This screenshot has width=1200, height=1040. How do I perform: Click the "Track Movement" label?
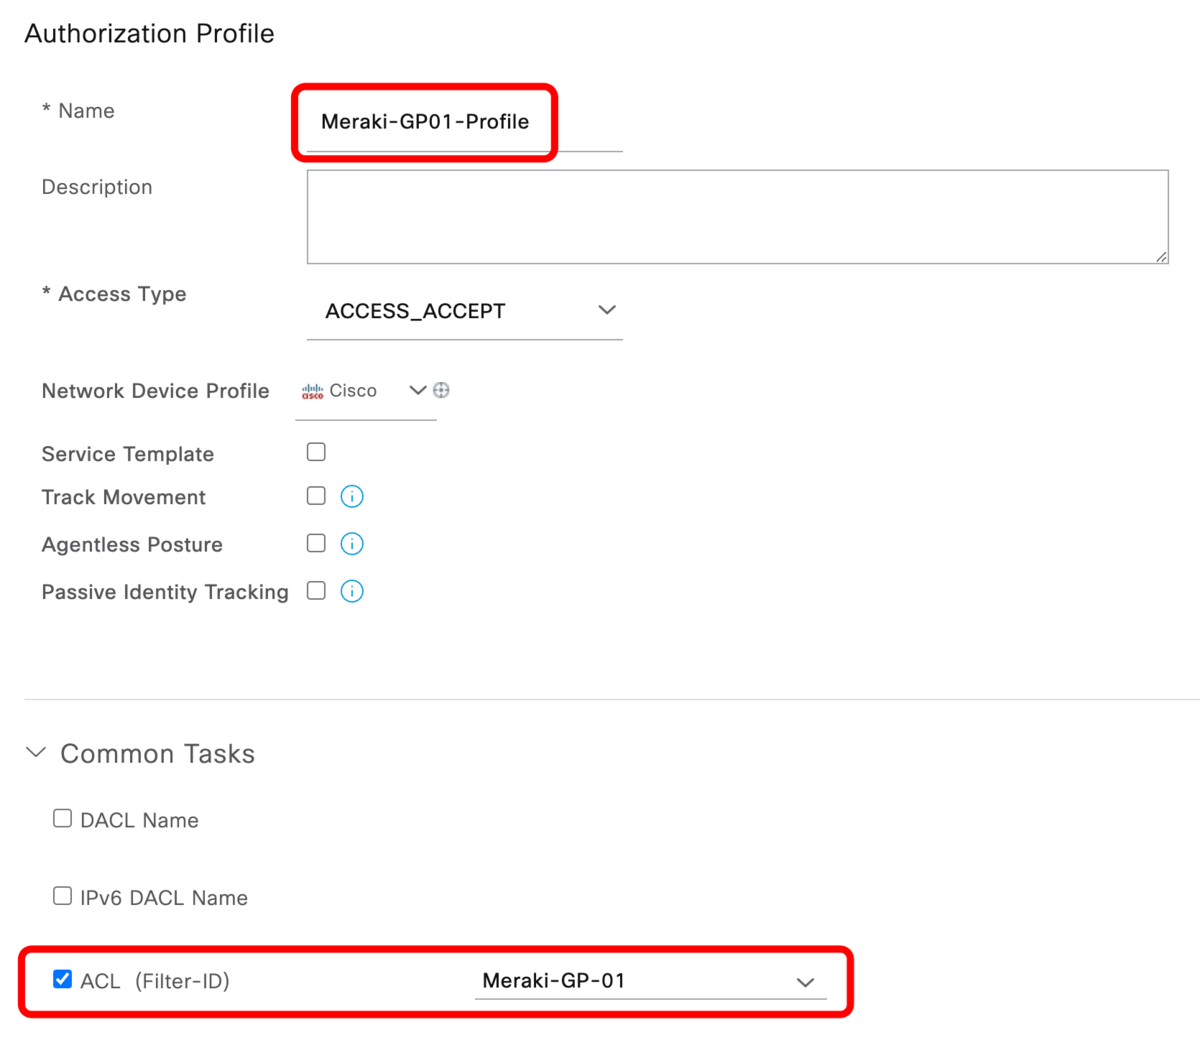click(x=124, y=497)
